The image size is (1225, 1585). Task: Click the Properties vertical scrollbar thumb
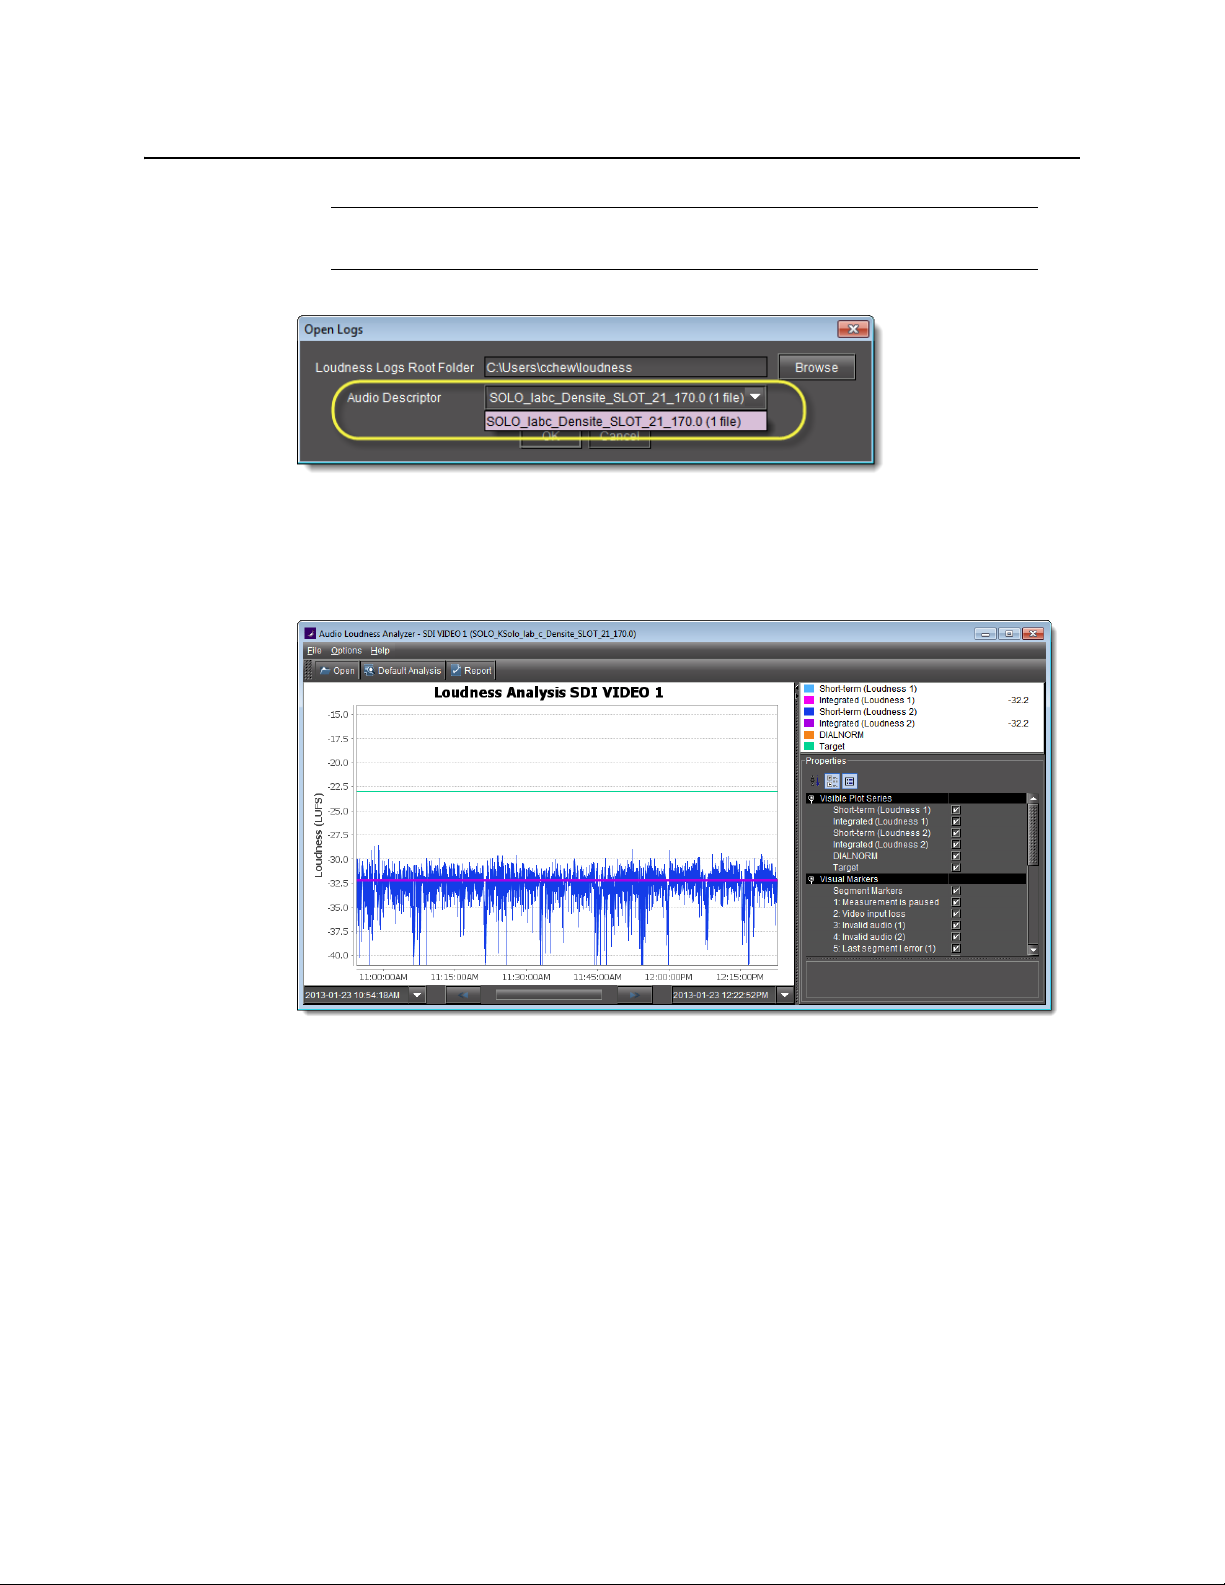(x=1033, y=835)
